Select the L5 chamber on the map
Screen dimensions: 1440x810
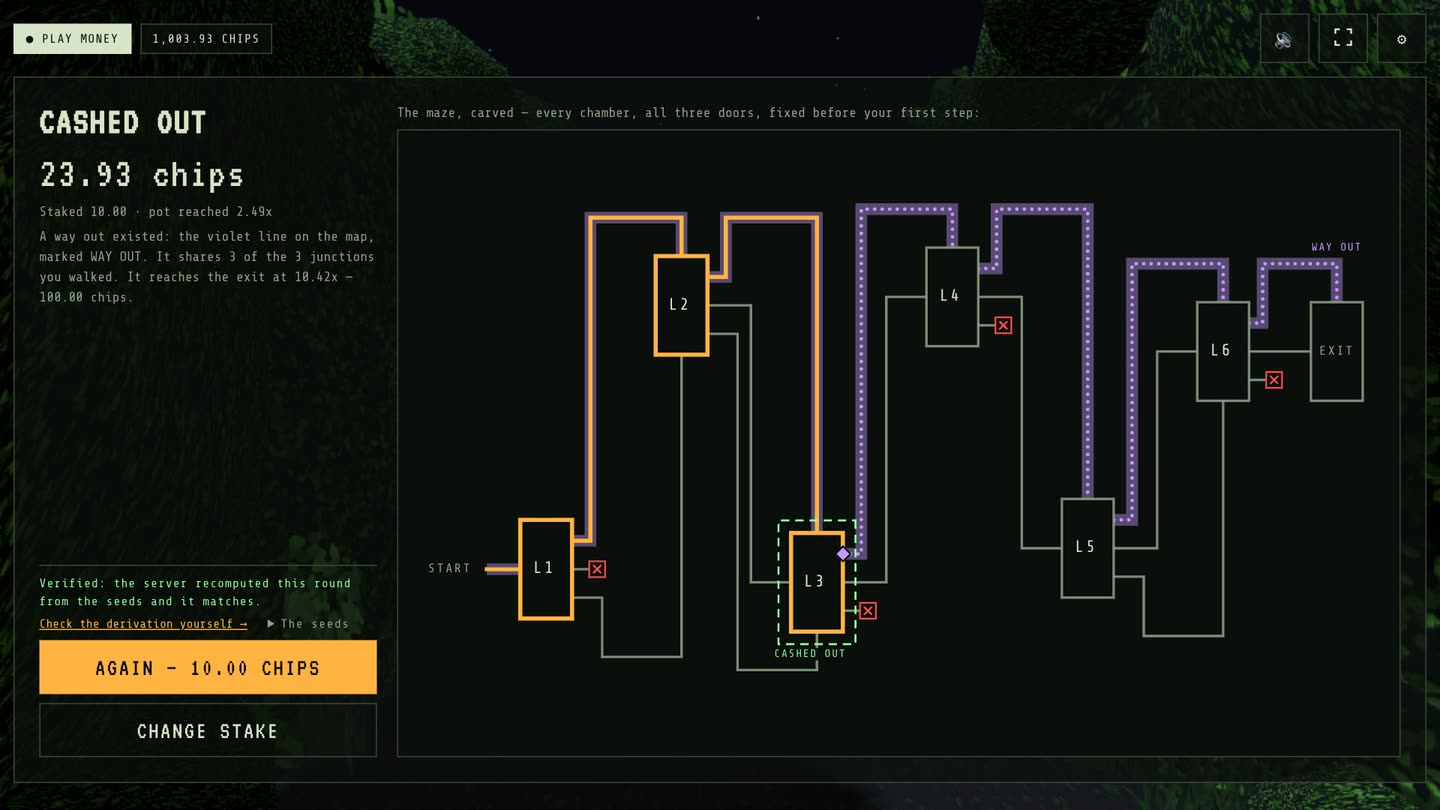(x=1087, y=548)
